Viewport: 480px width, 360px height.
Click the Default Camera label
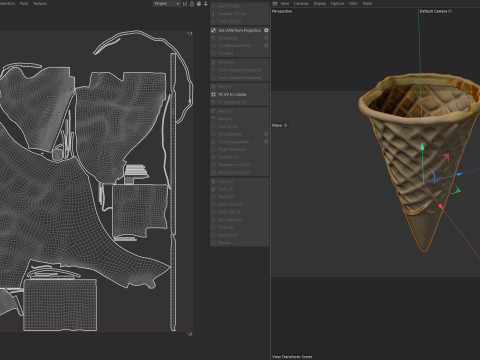coord(433,11)
